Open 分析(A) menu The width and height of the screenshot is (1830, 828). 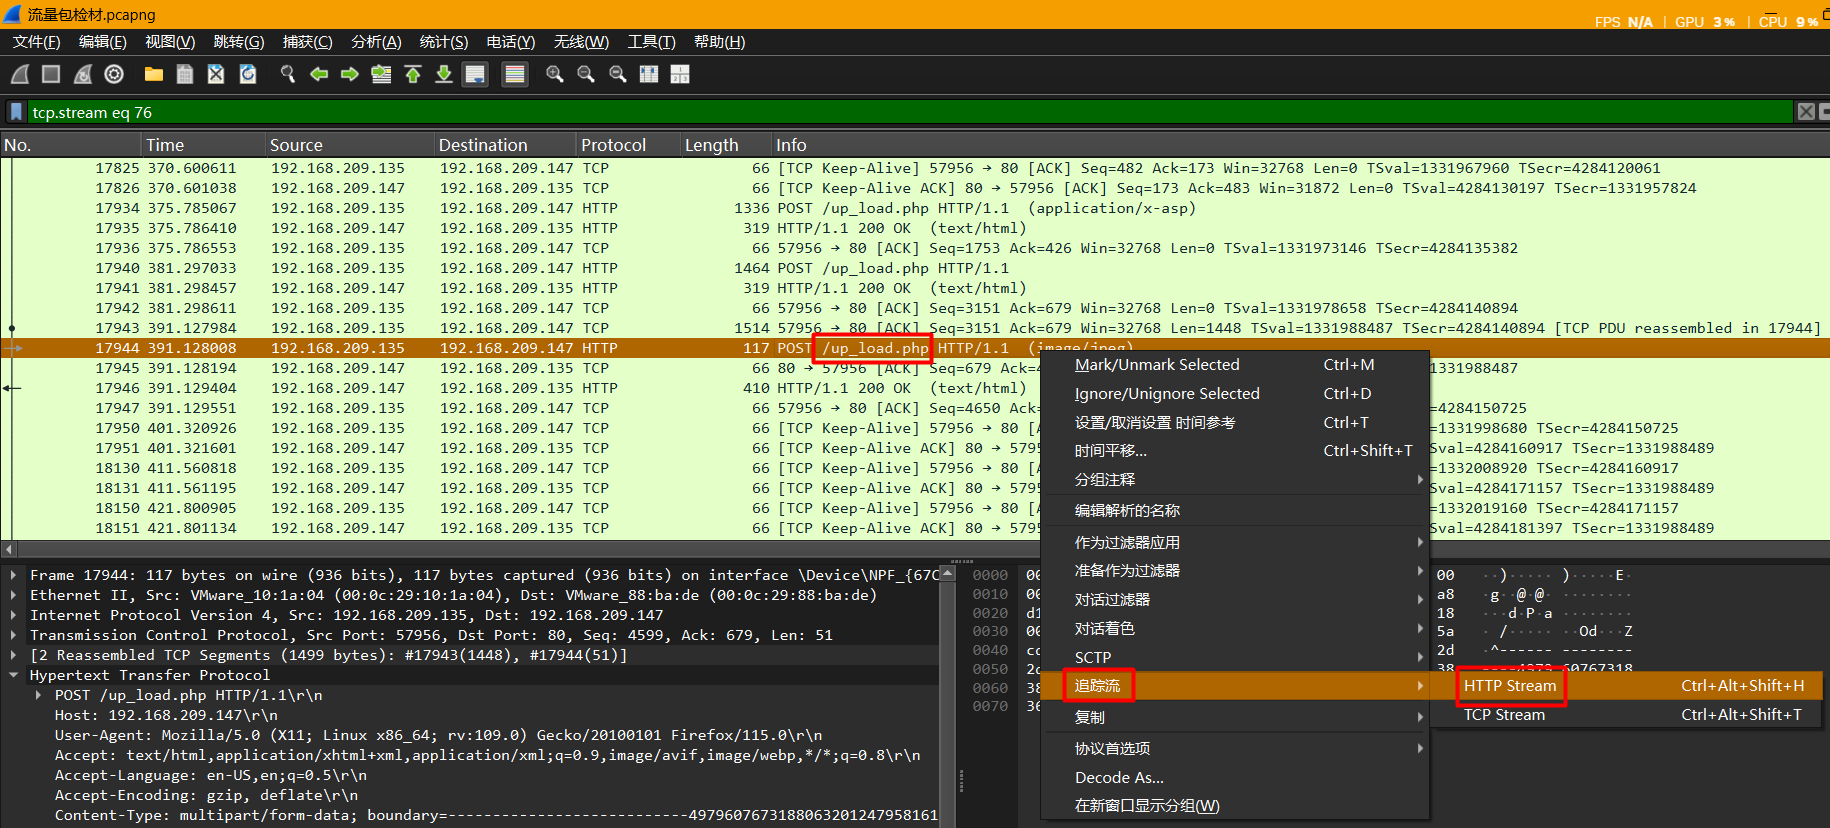[x=376, y=42]
